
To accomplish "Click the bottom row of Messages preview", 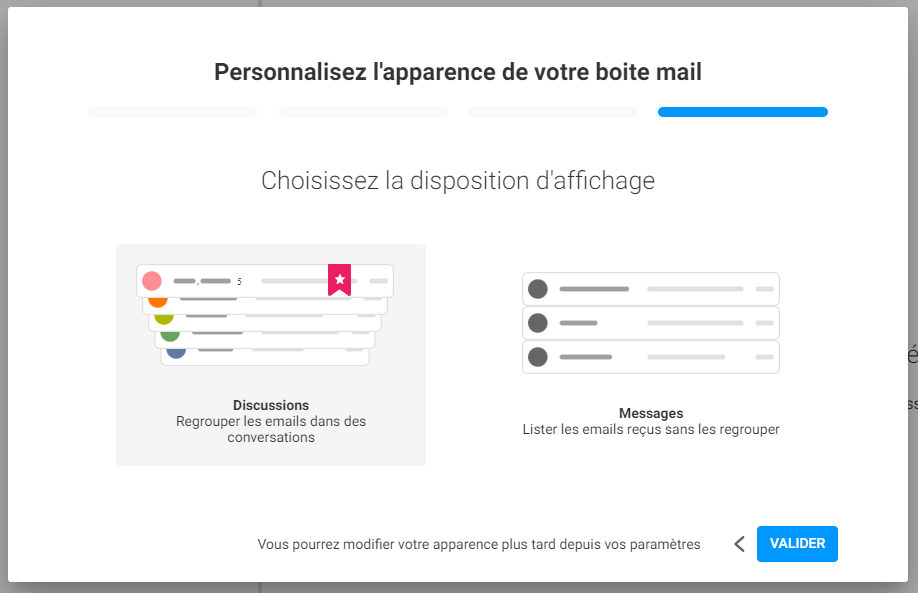I will (650, 357).
